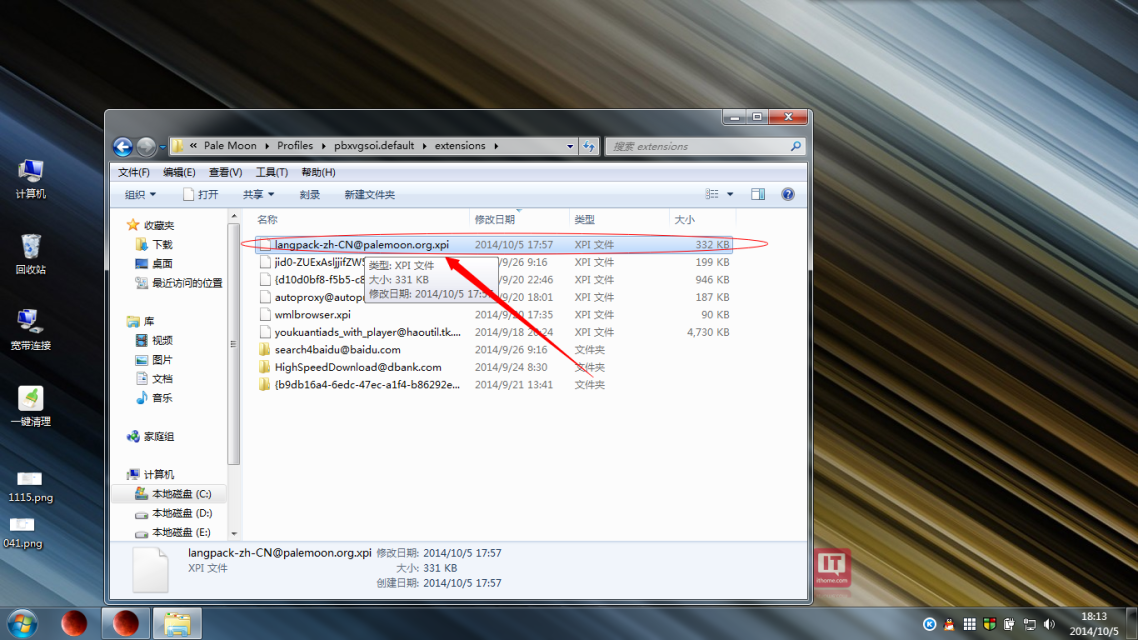Click the network tray icon

[1029, 624]
